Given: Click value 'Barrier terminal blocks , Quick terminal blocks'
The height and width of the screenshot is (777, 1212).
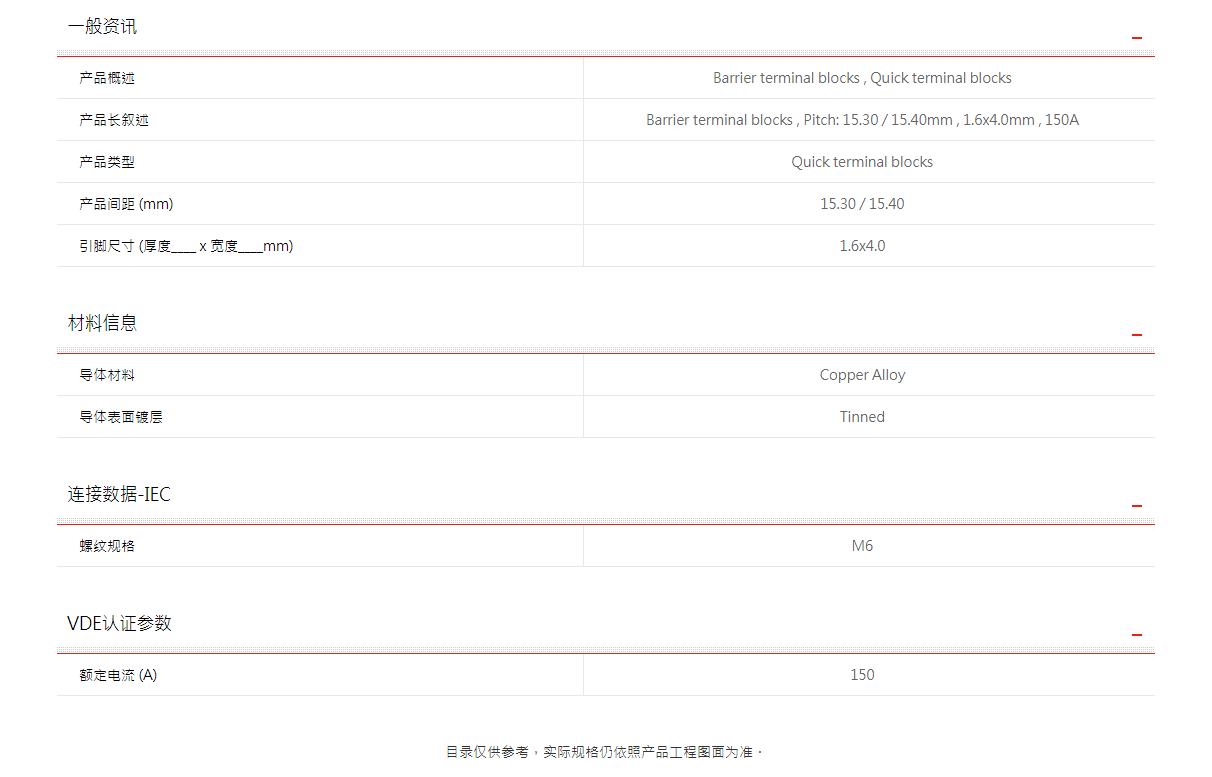Looking at the screenshot, I should click(862, 78).
